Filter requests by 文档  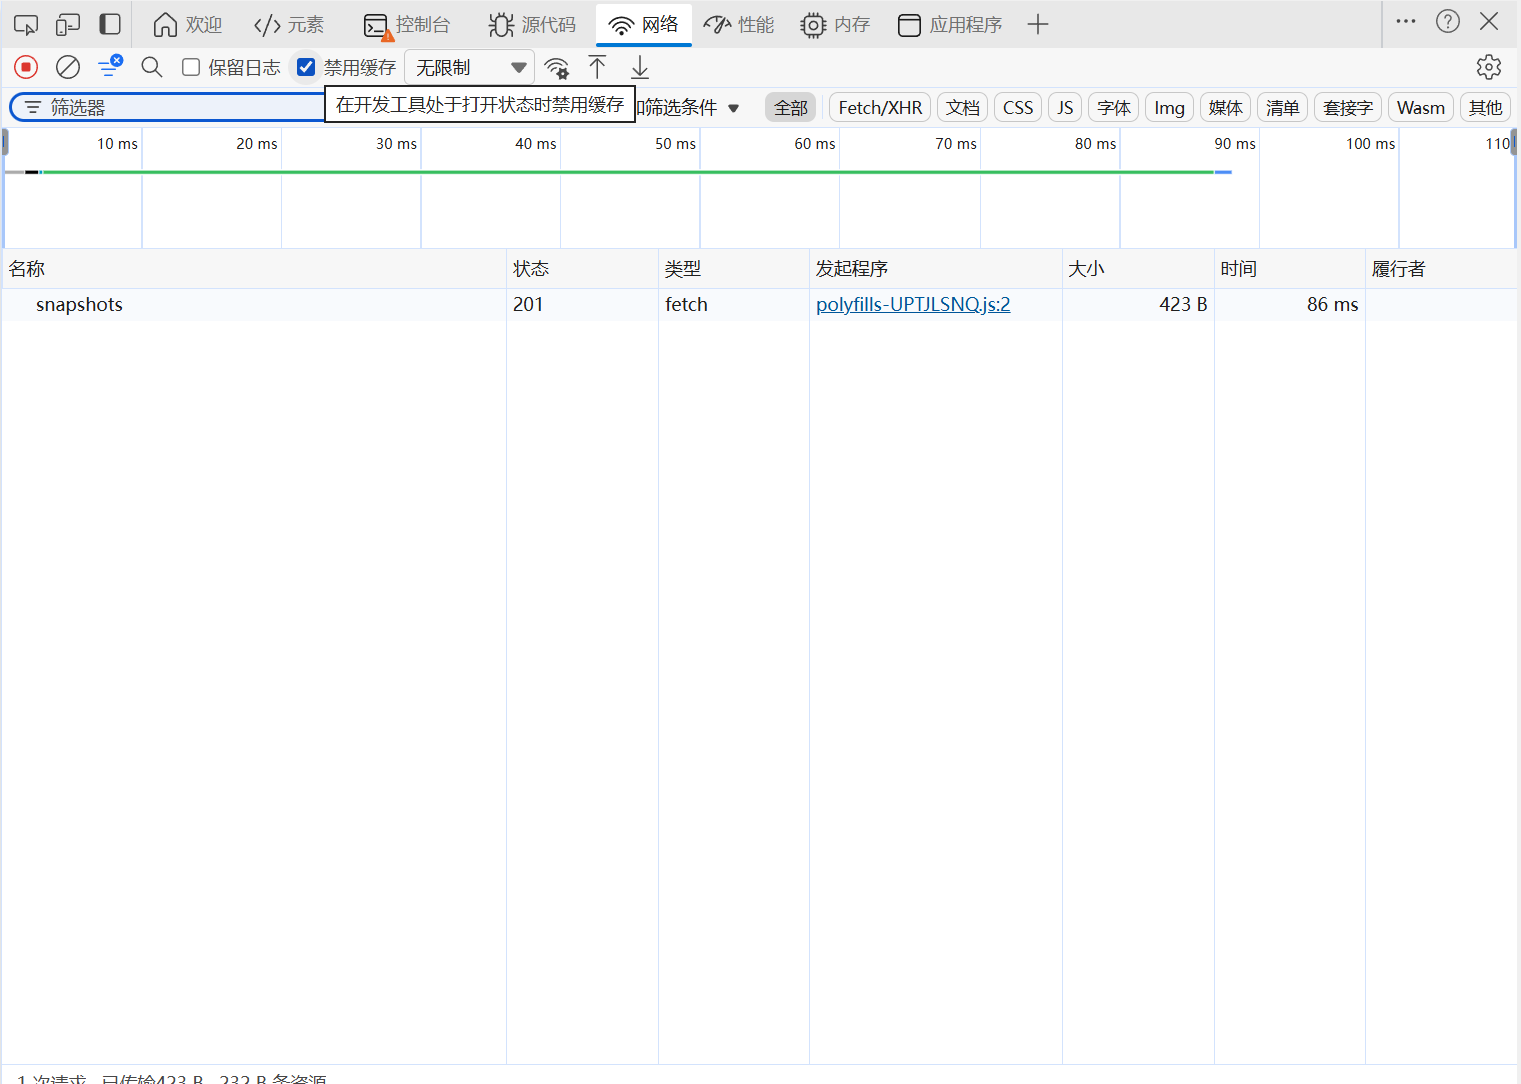[x=963, y=108]
